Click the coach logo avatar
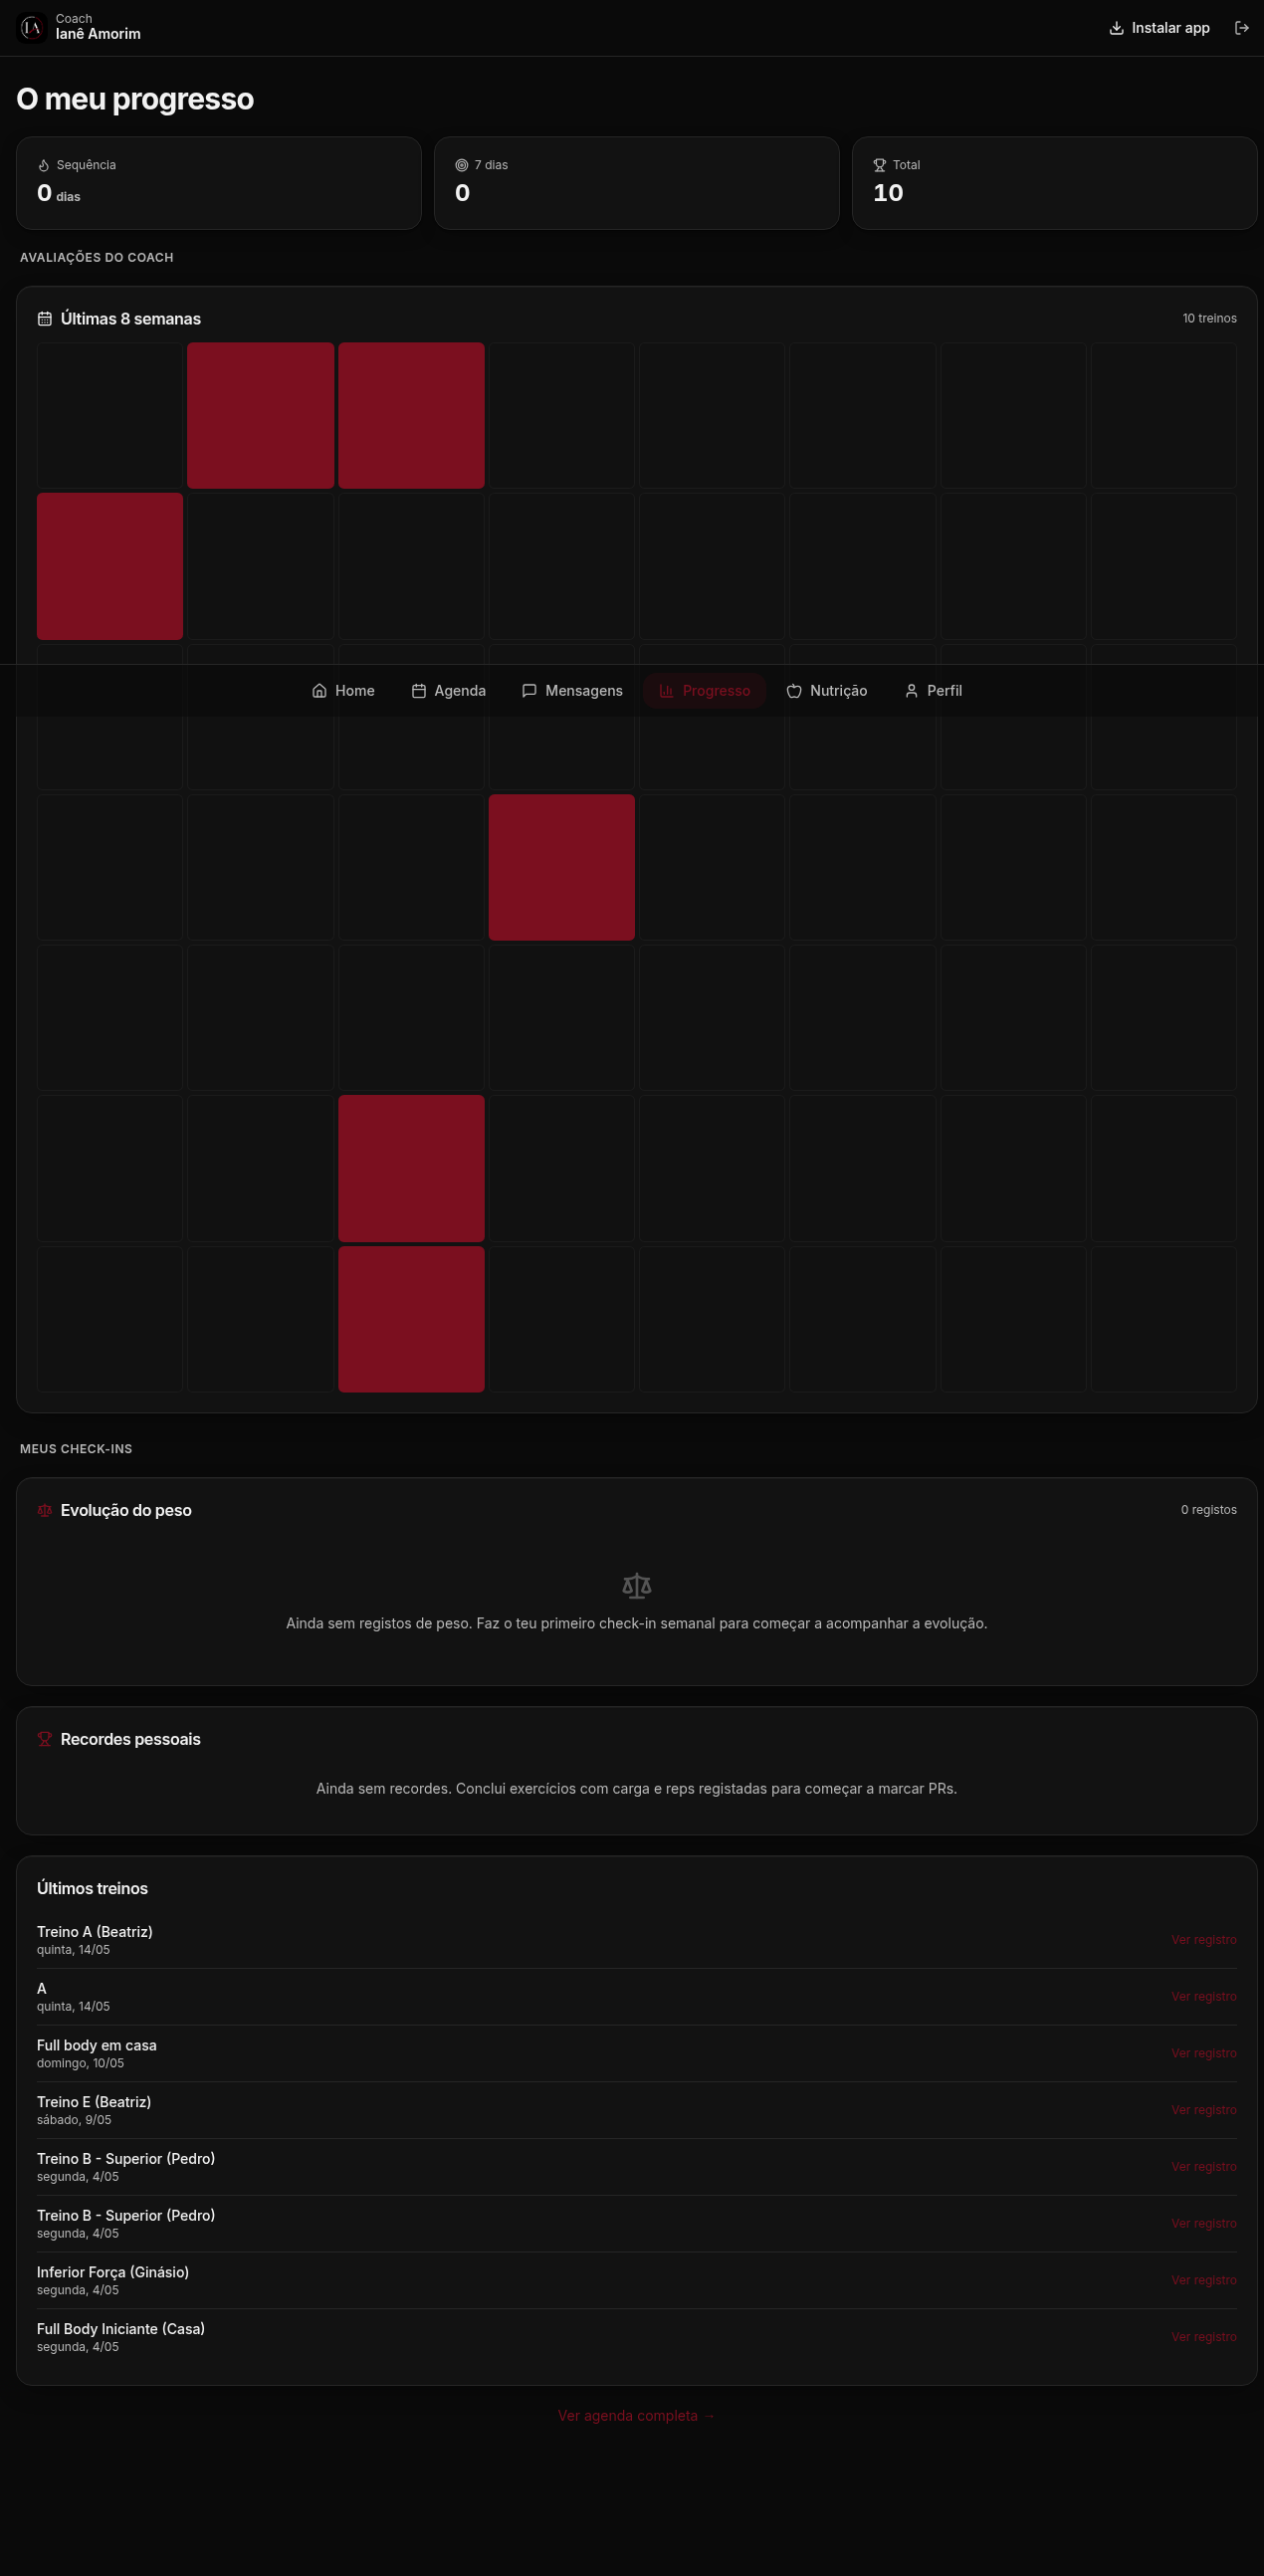 (x=32, y=27)
